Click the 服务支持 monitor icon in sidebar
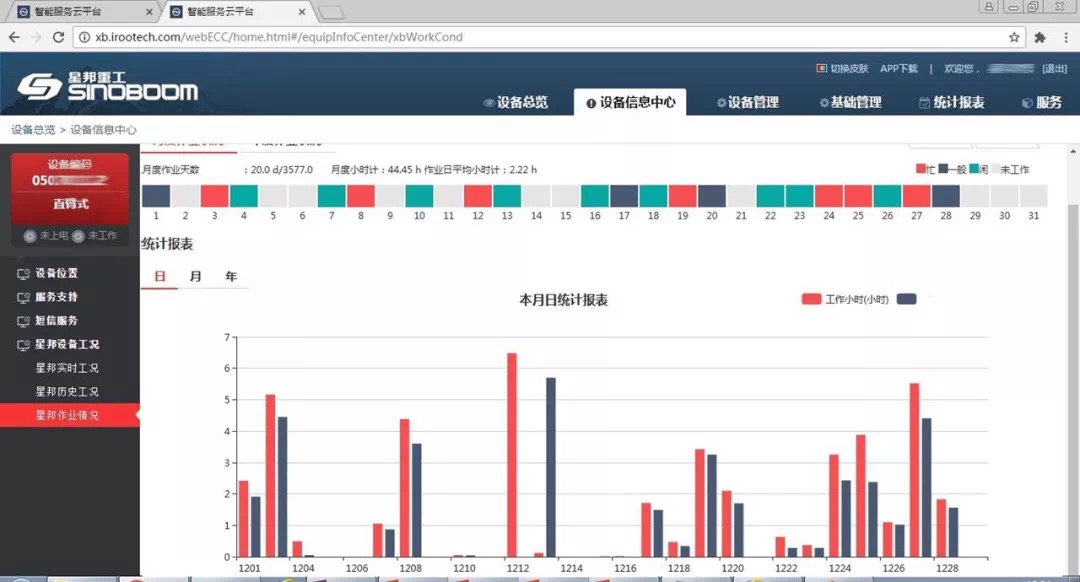 point(23,297)
